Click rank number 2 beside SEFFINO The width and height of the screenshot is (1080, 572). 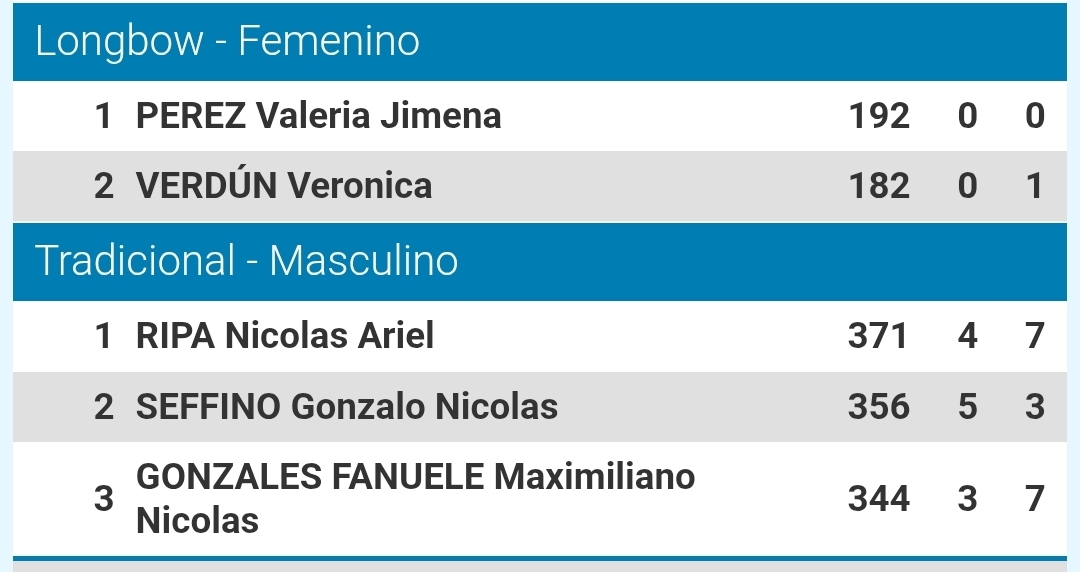pyautogui.click(x=104, y=407)
